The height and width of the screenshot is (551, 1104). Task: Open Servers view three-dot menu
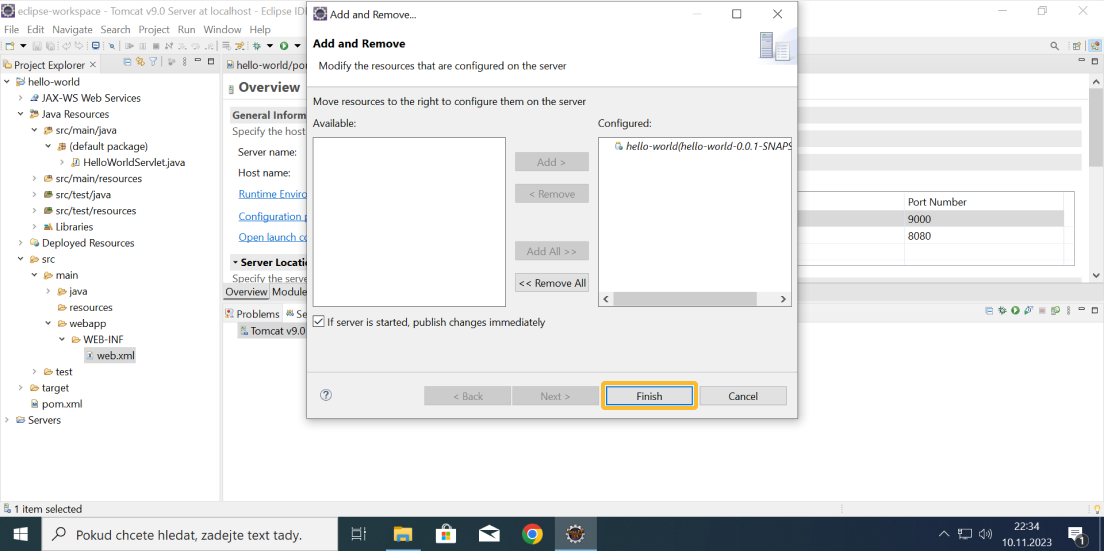coord(1069,310)
